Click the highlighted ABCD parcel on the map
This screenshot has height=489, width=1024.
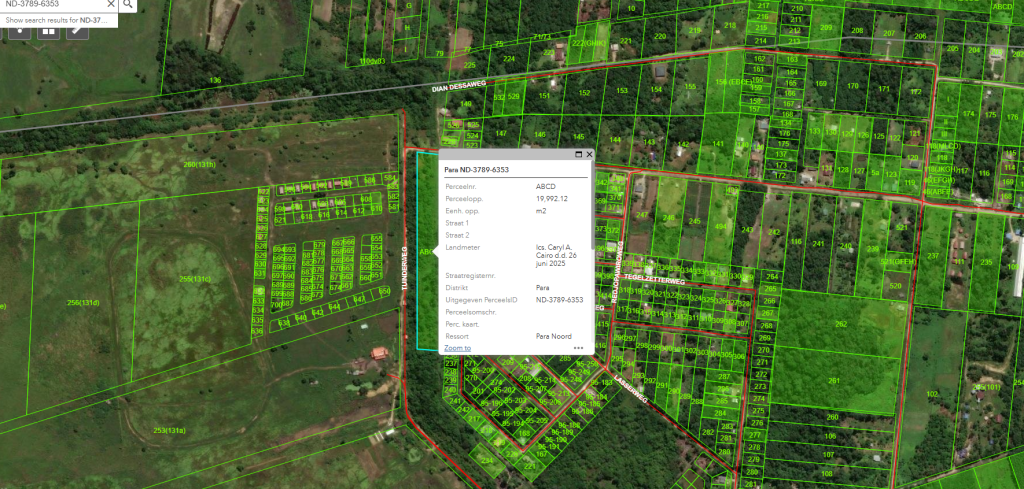coord(426,300)
